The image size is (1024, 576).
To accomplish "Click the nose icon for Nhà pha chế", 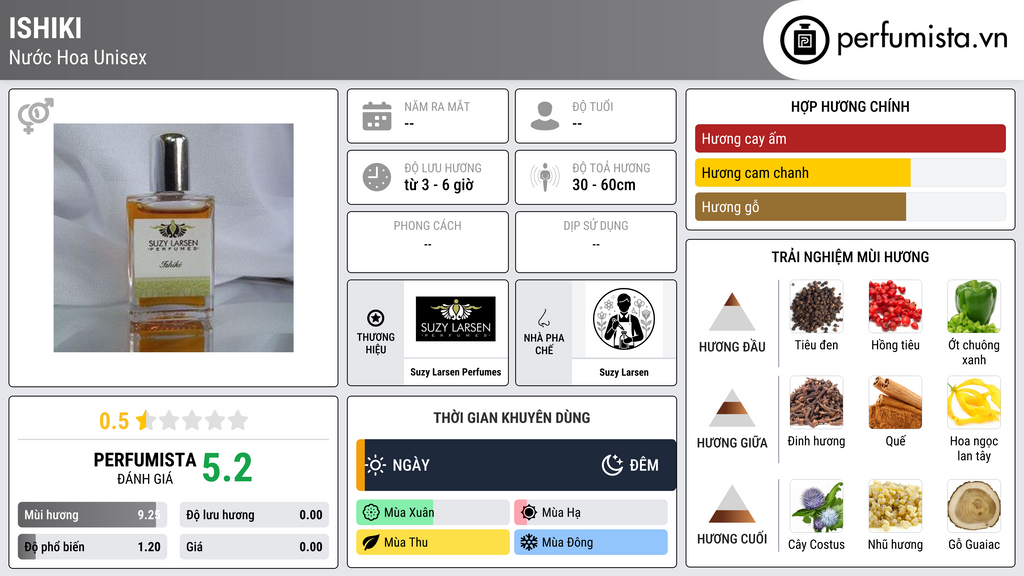I will tap(543, 318).
